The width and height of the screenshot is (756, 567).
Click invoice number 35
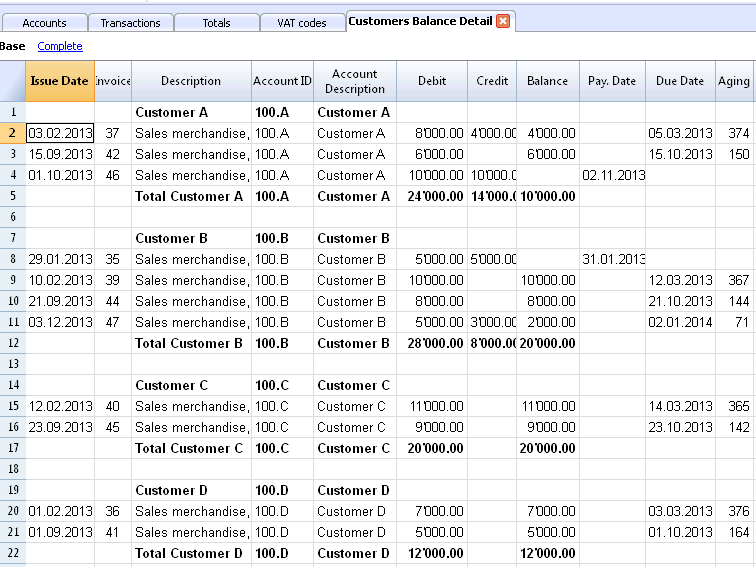[x=113, y=259]
